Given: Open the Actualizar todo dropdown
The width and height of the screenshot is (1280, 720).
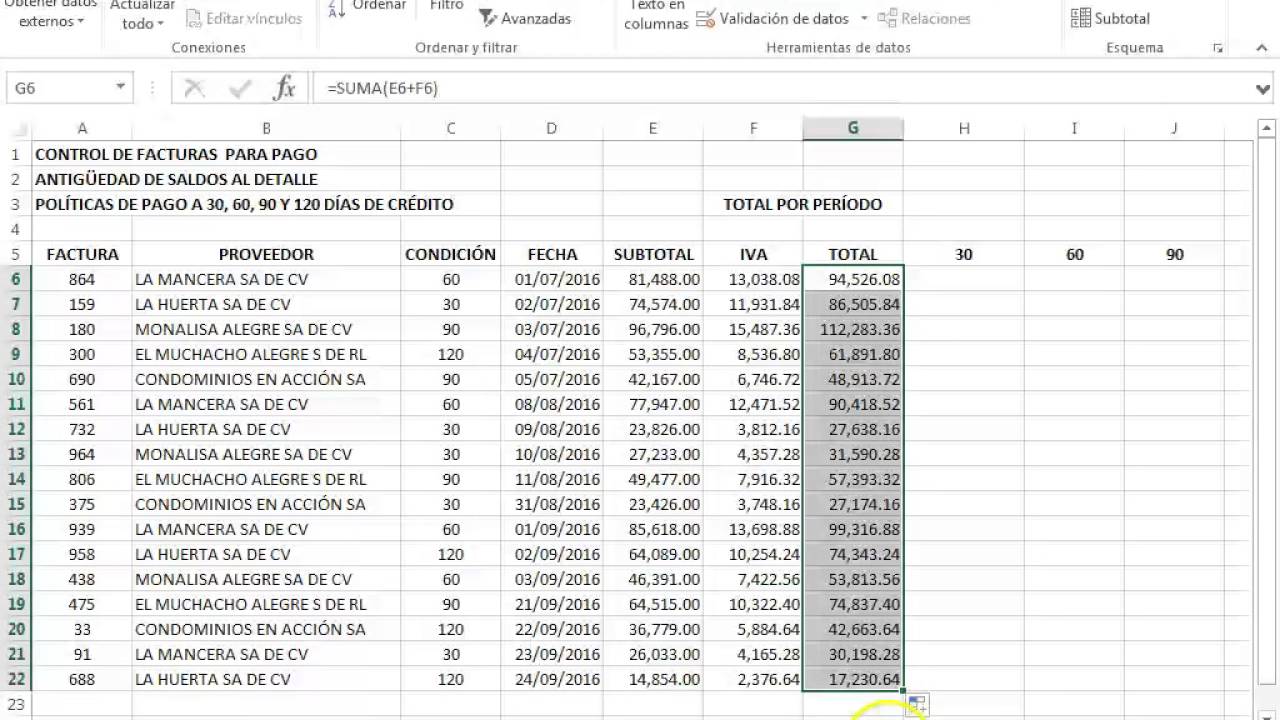Looking at the screenshot, I should pyautogui.click(x=143, y=15).
